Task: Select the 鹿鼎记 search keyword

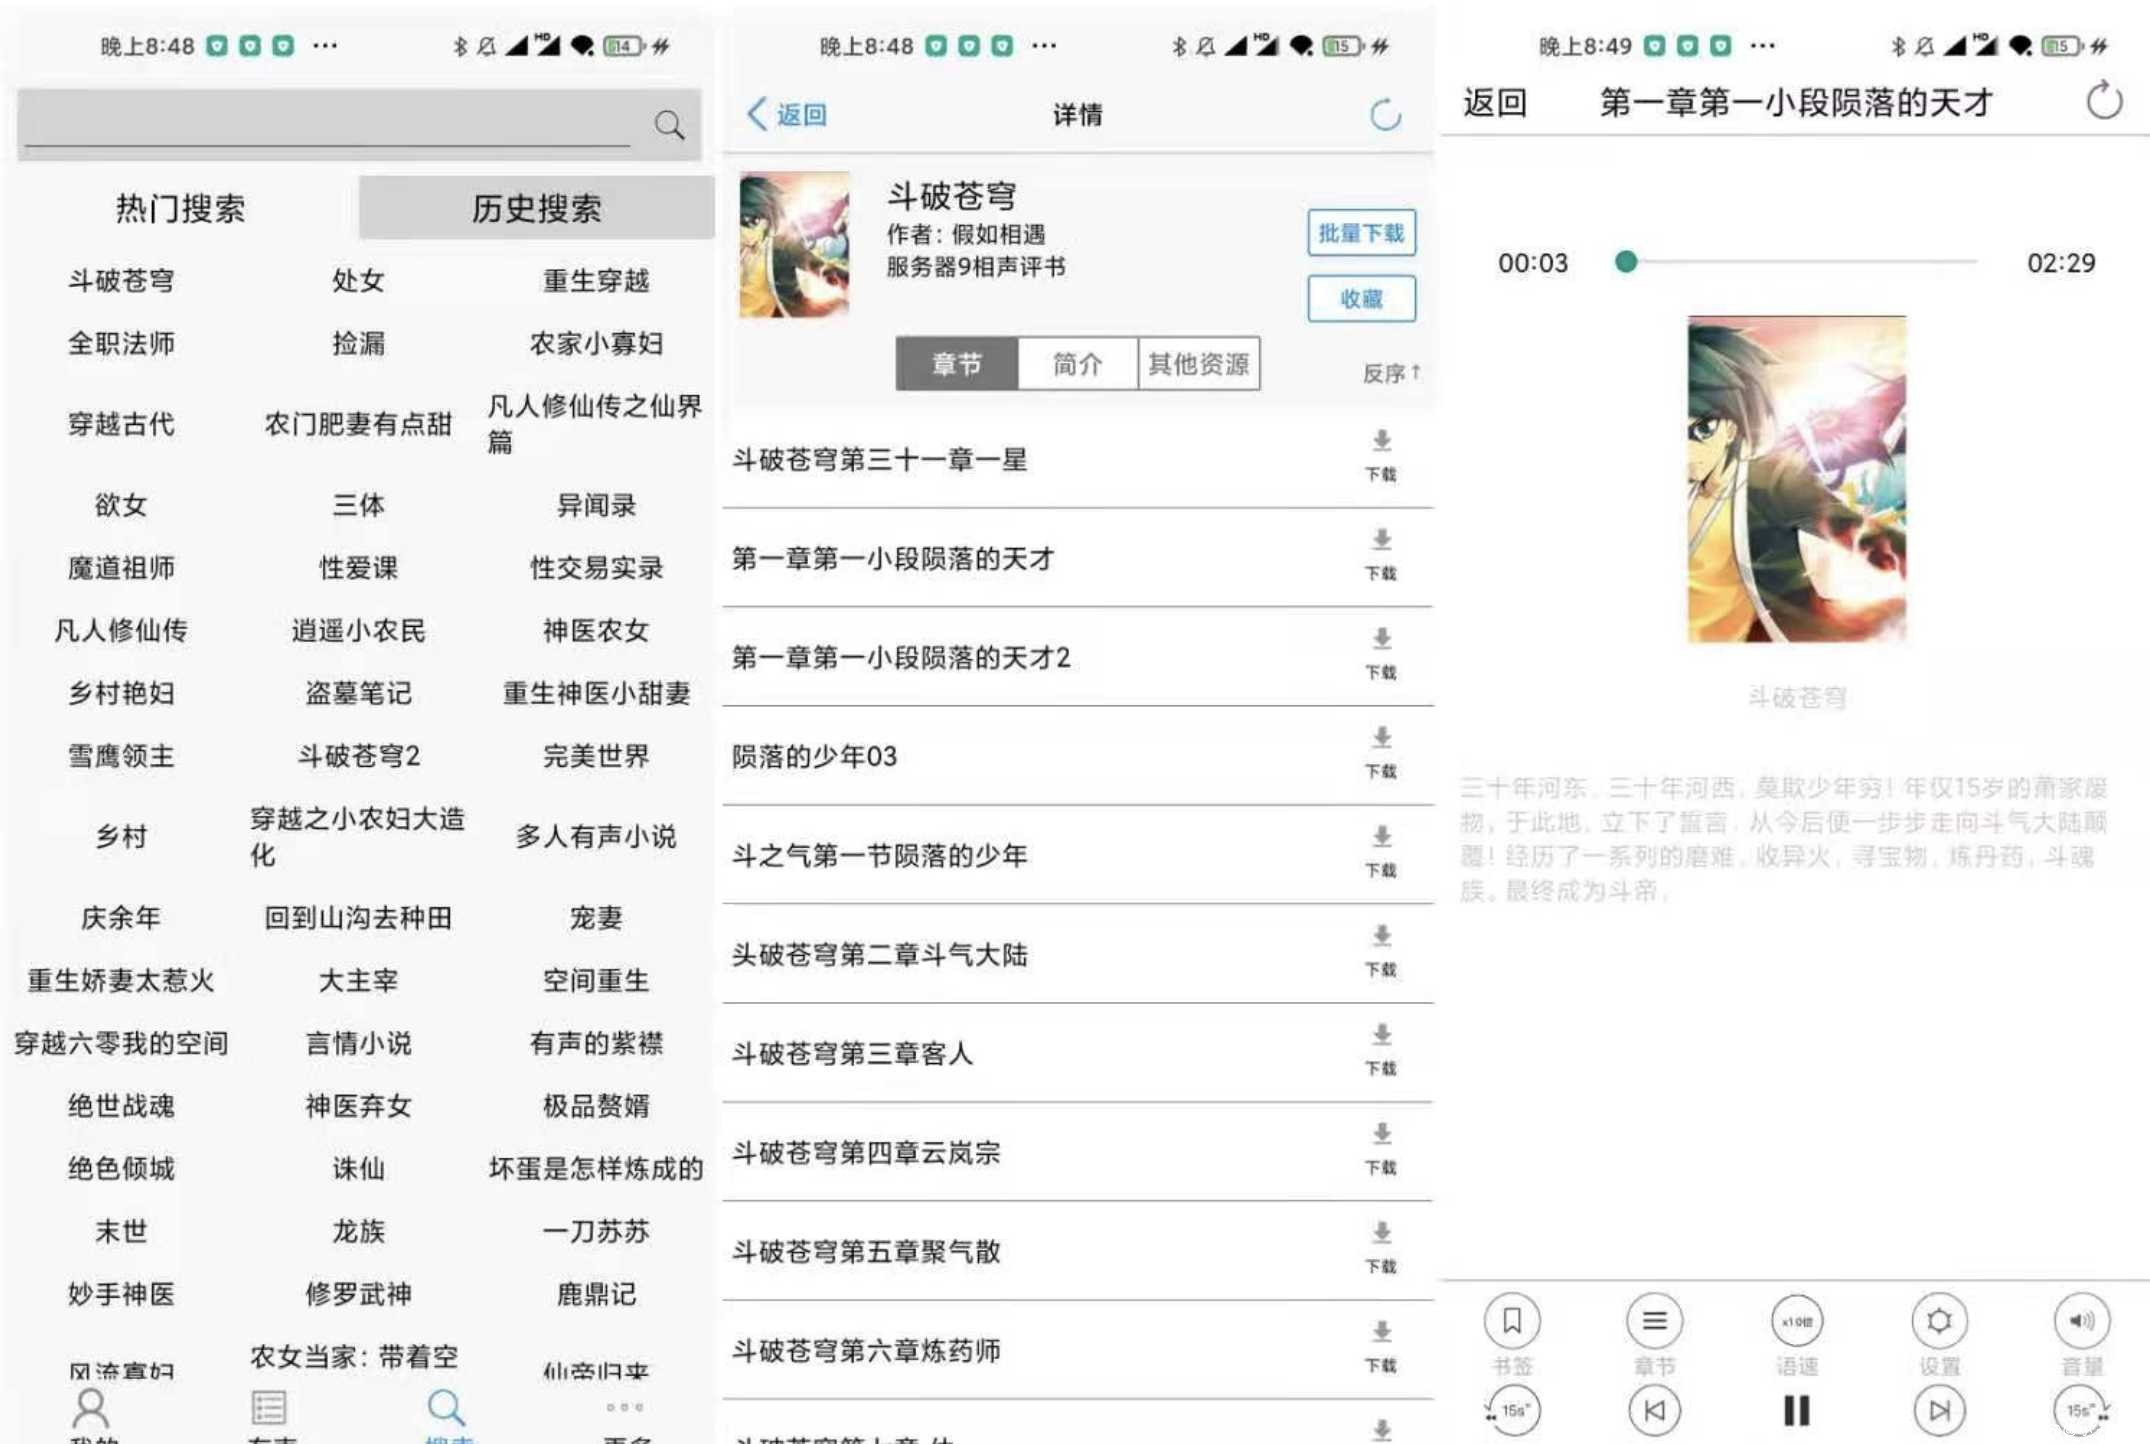Action: 596,1294
